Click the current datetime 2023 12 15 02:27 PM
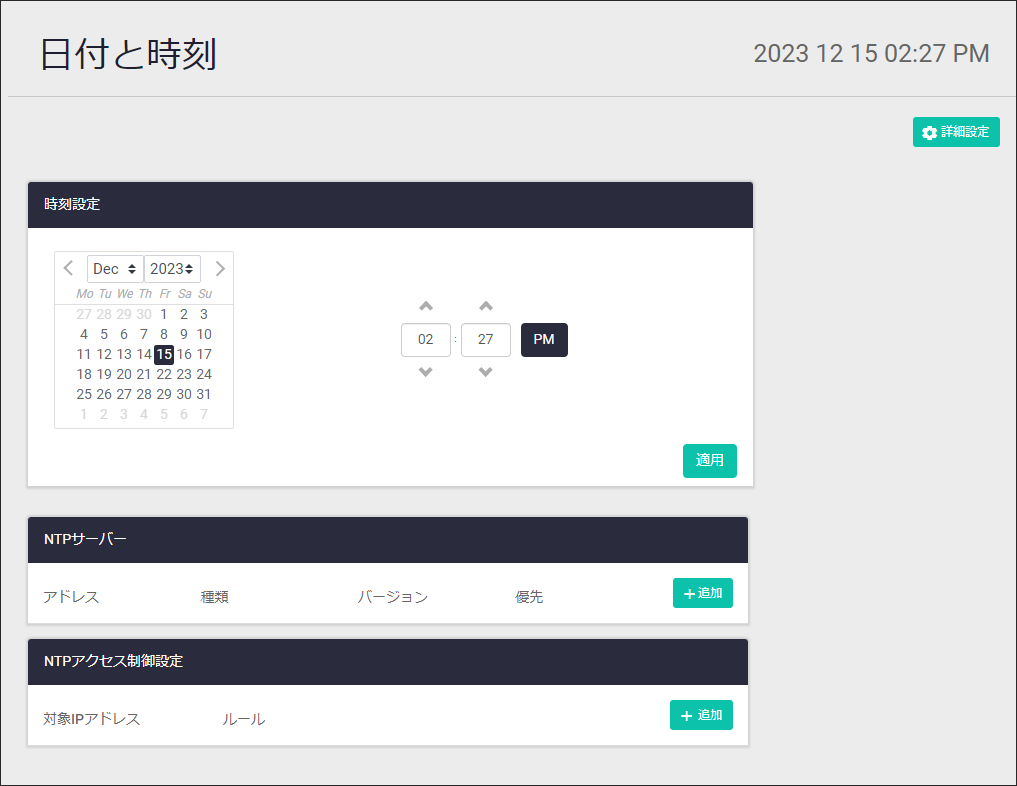1017x786 pixels. click(871, 54)
